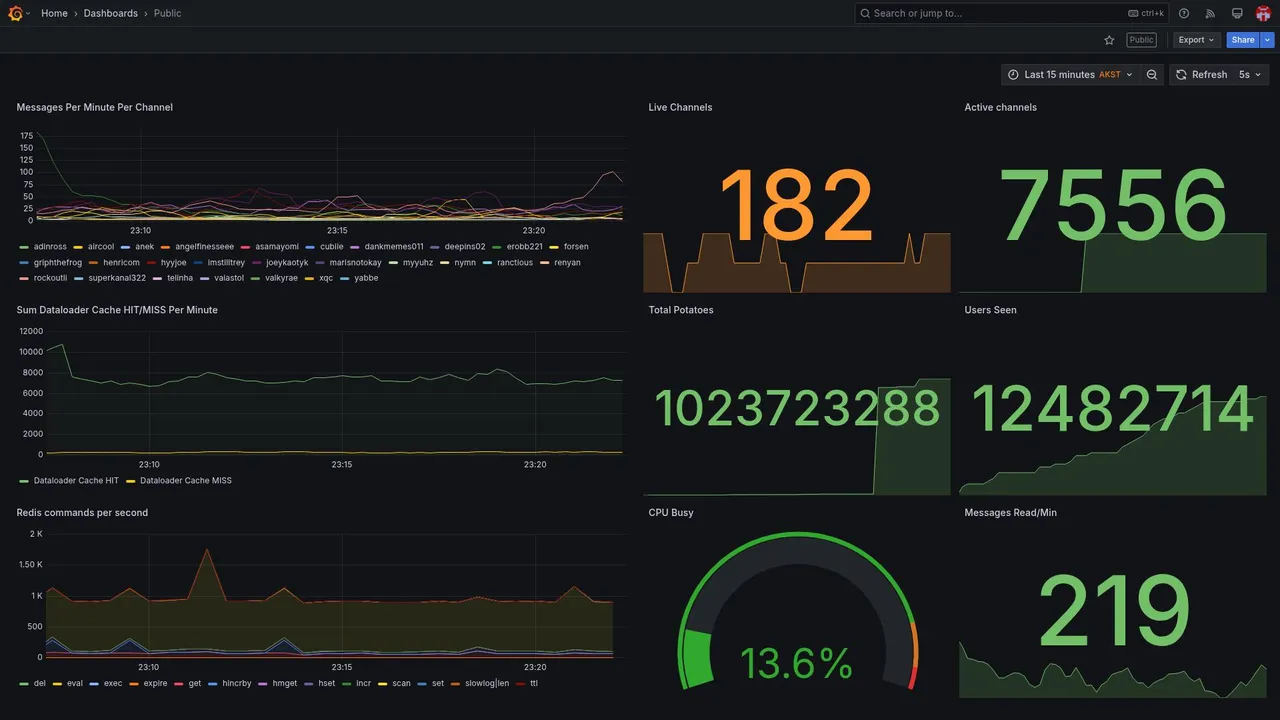The image size is (1280, 720).
Task: Click the Public badge label
Action: 1141,40
